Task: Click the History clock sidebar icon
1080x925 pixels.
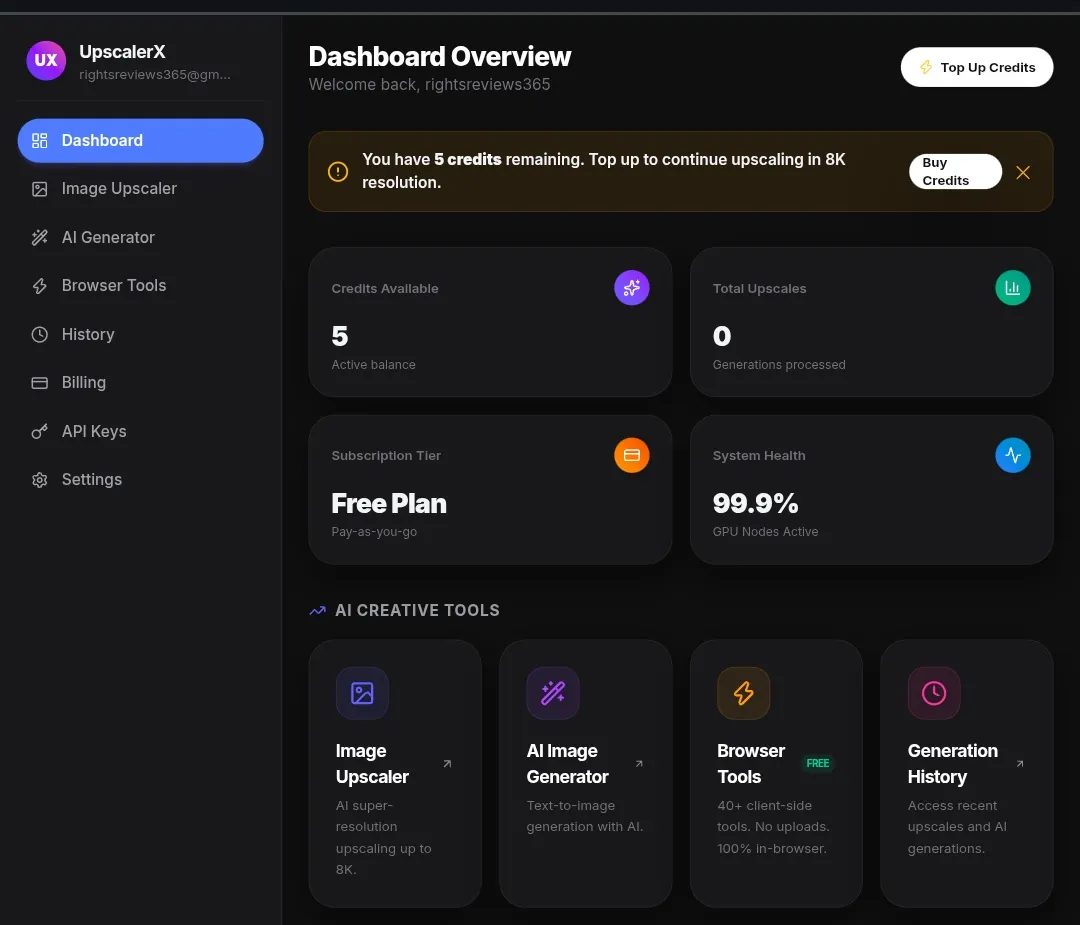Action: (x=40, y=335)
